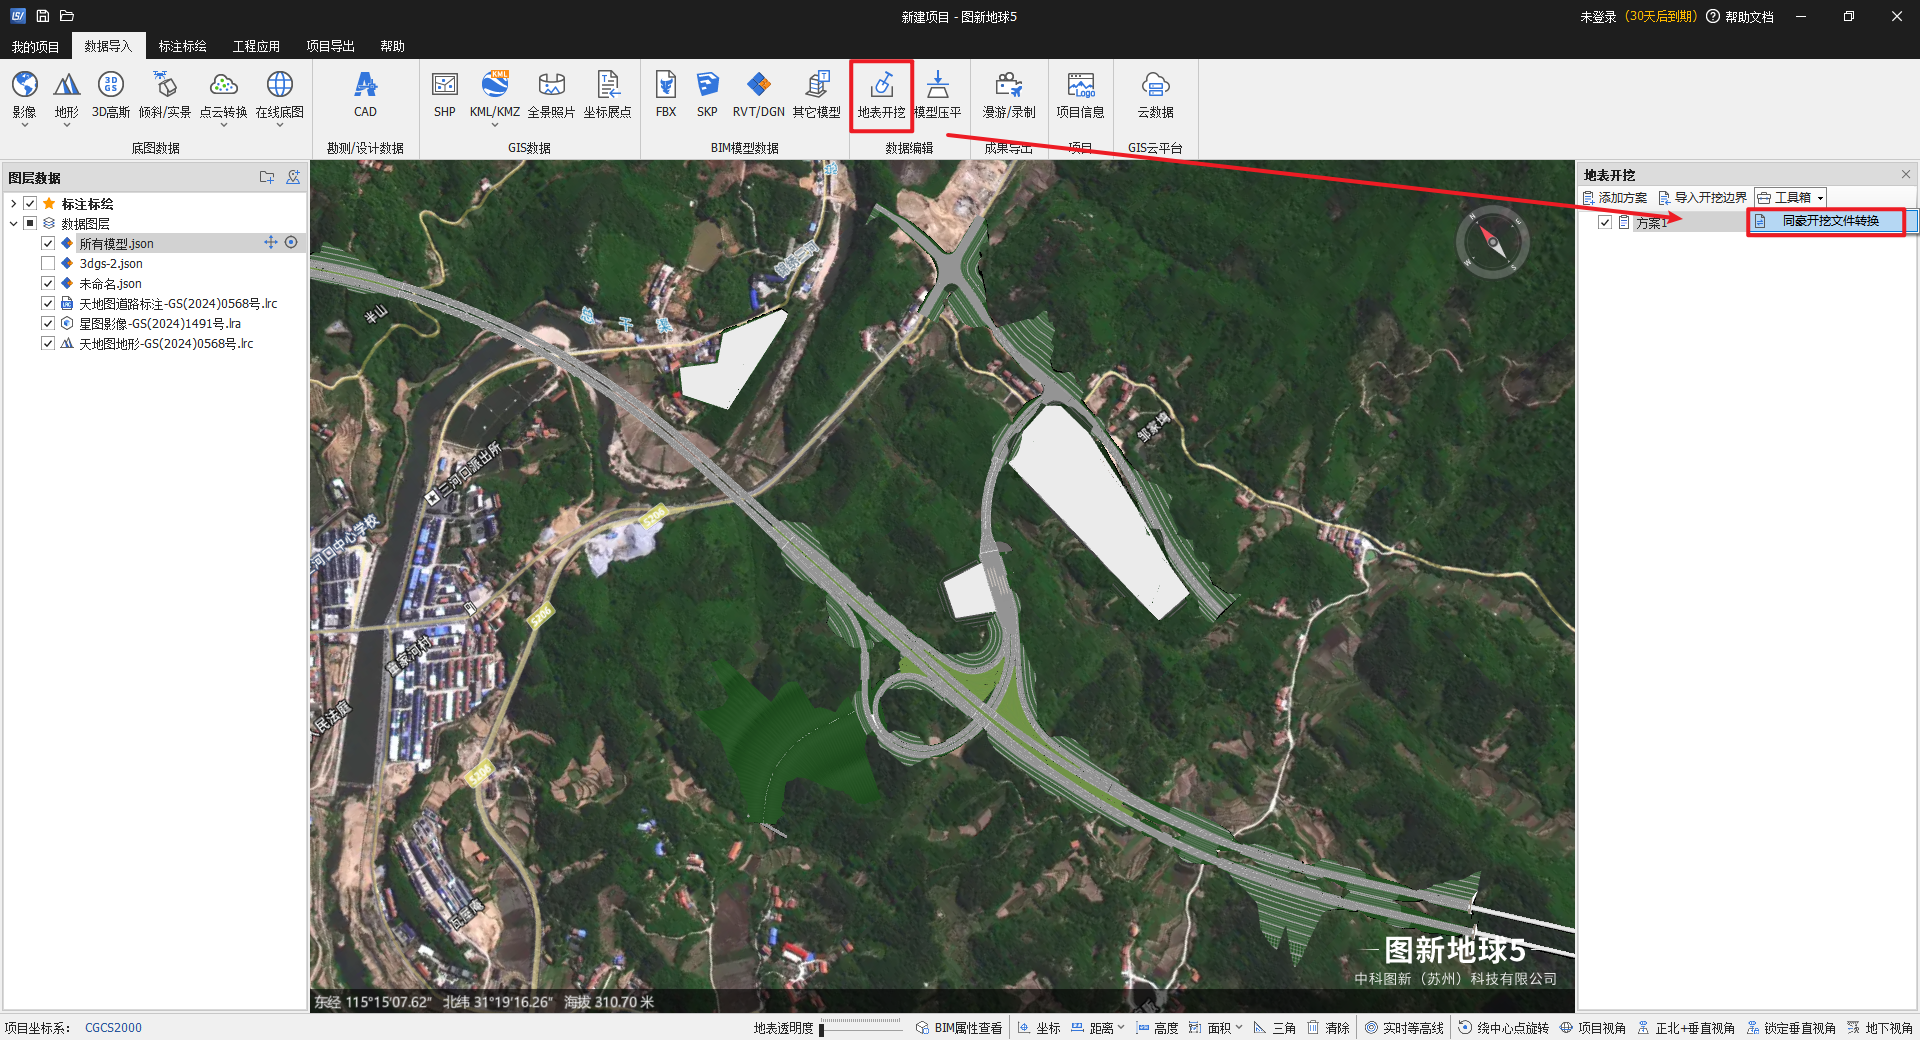Select 同豪开挖文件转换 menu entry
Viewport: 1920px width, 1040px height.
1829,221
